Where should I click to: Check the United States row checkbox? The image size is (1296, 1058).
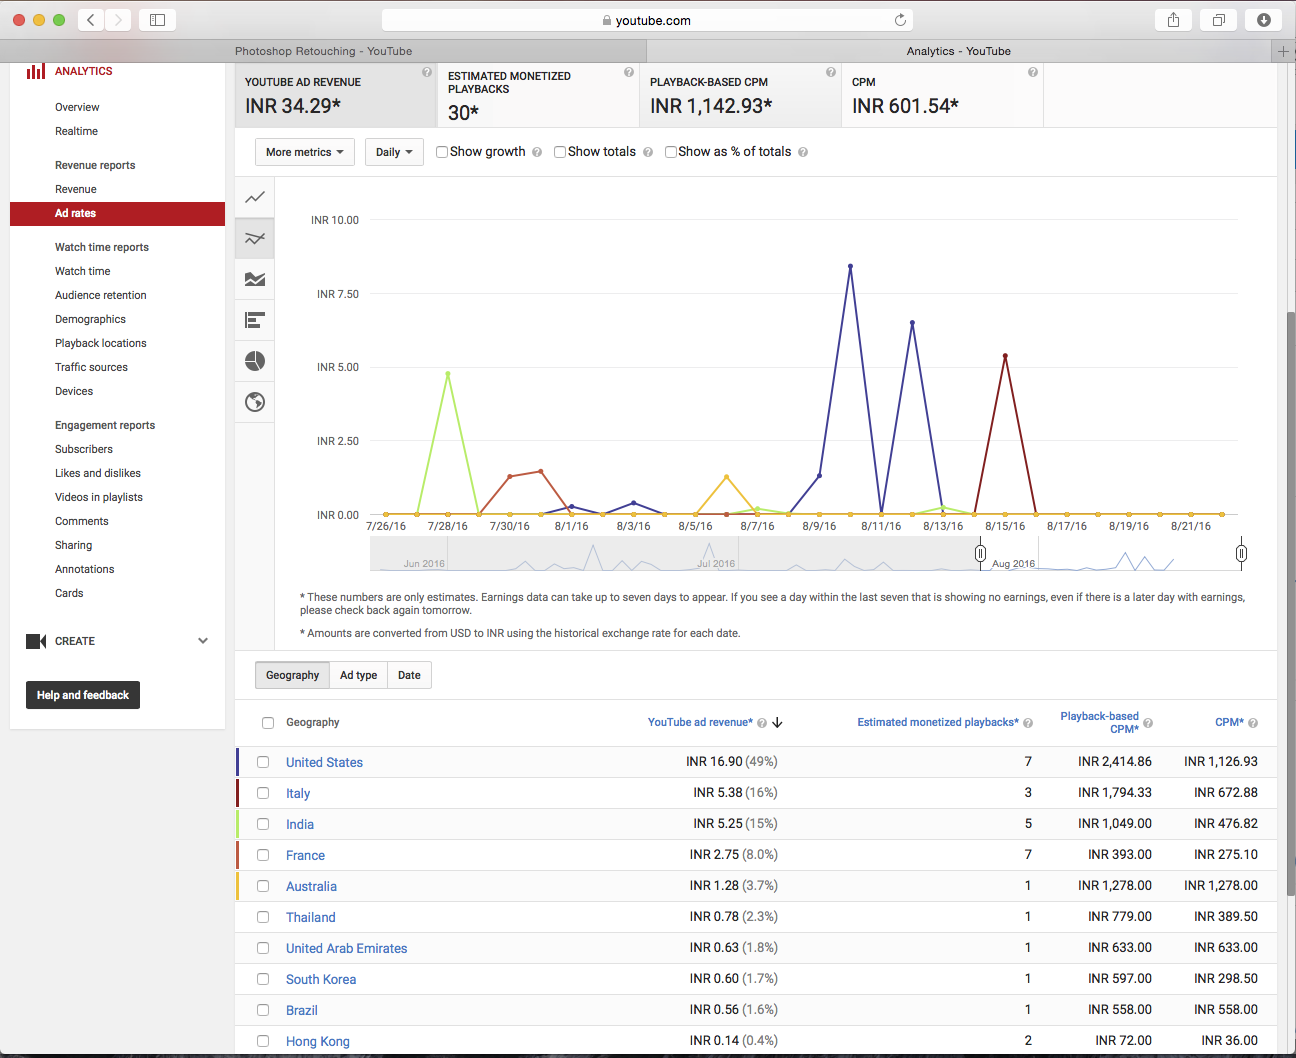(263, 762)
